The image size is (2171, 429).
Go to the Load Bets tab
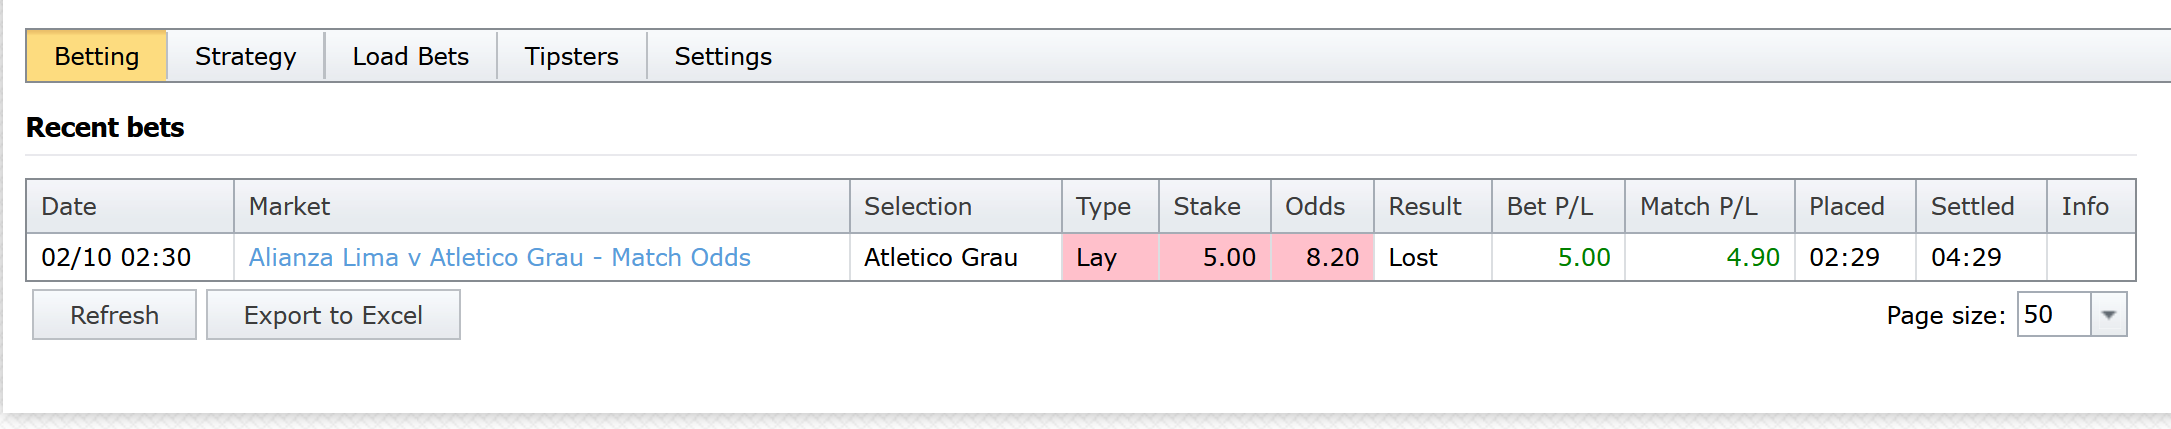(410, 57)
